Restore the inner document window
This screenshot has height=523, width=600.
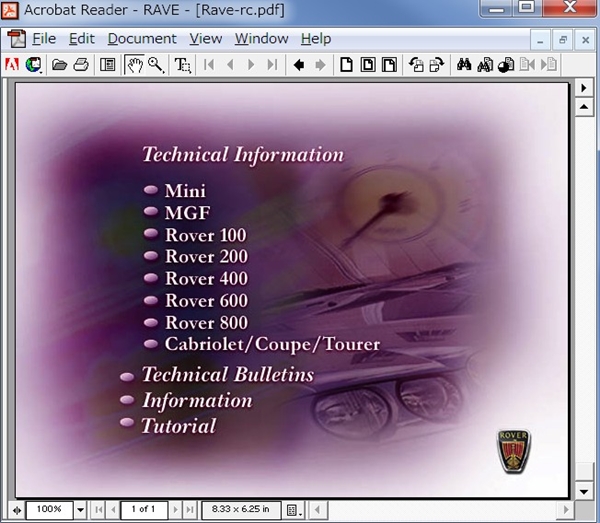pos(563,39)
